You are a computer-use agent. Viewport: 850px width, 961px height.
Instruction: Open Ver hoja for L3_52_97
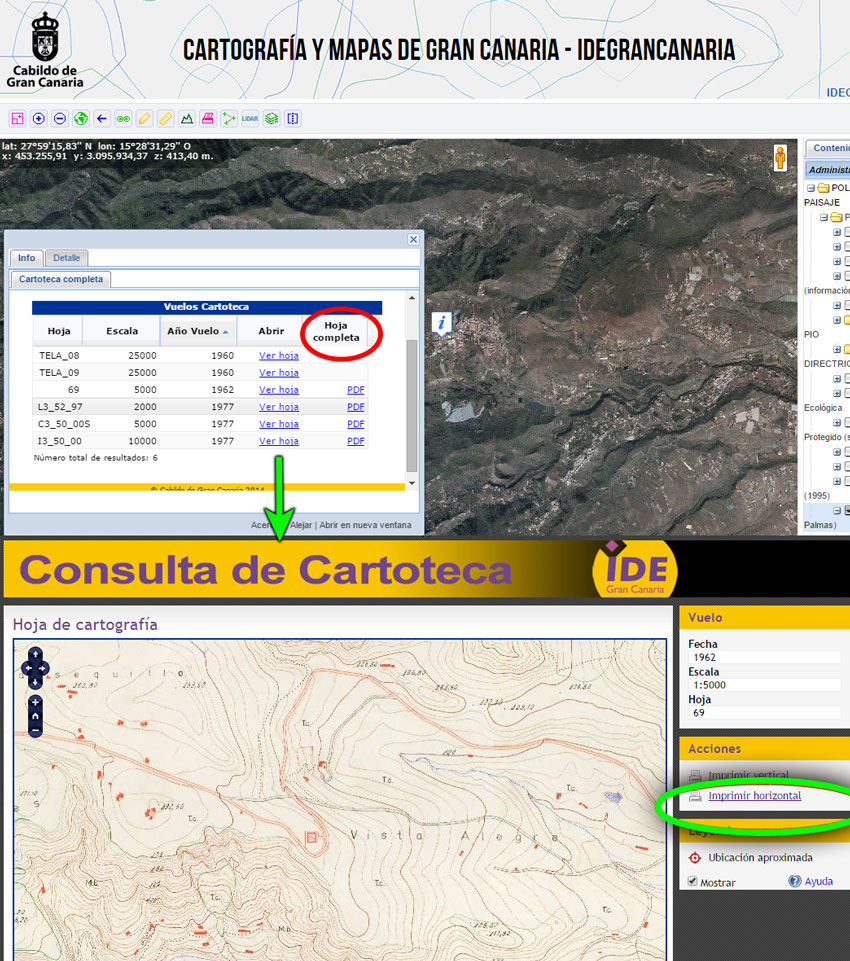pos(279,407)
